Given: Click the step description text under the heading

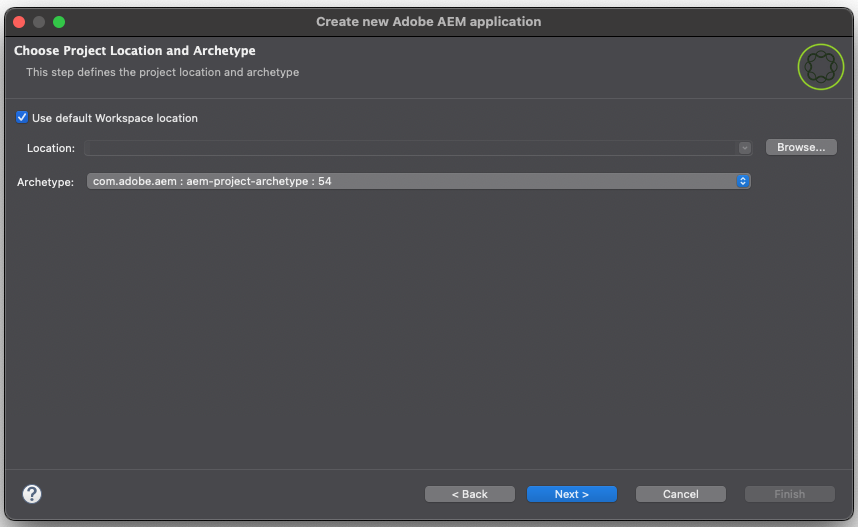Looking at the screenshot, I should (162, 72).
